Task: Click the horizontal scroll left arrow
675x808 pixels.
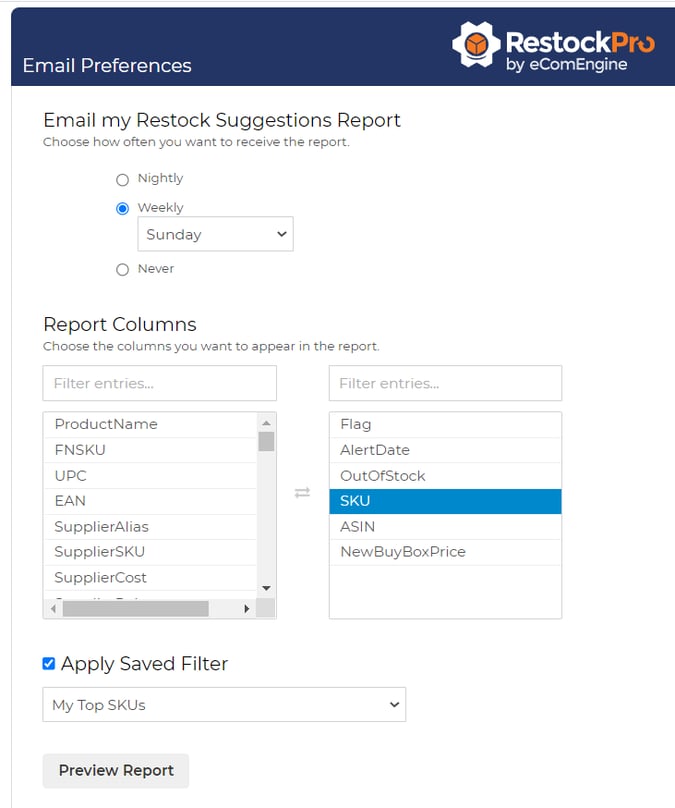Action: coord(53,609)
